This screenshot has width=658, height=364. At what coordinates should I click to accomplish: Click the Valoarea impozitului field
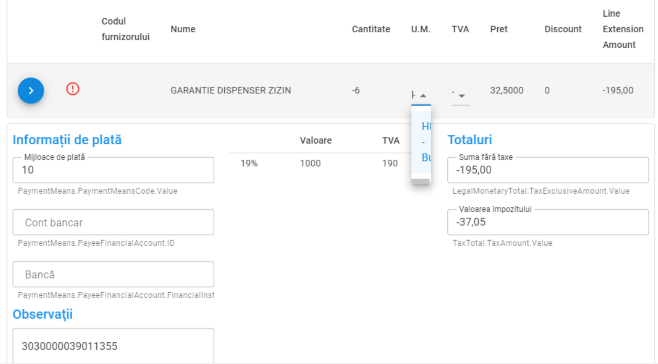(x=548, y=222)
